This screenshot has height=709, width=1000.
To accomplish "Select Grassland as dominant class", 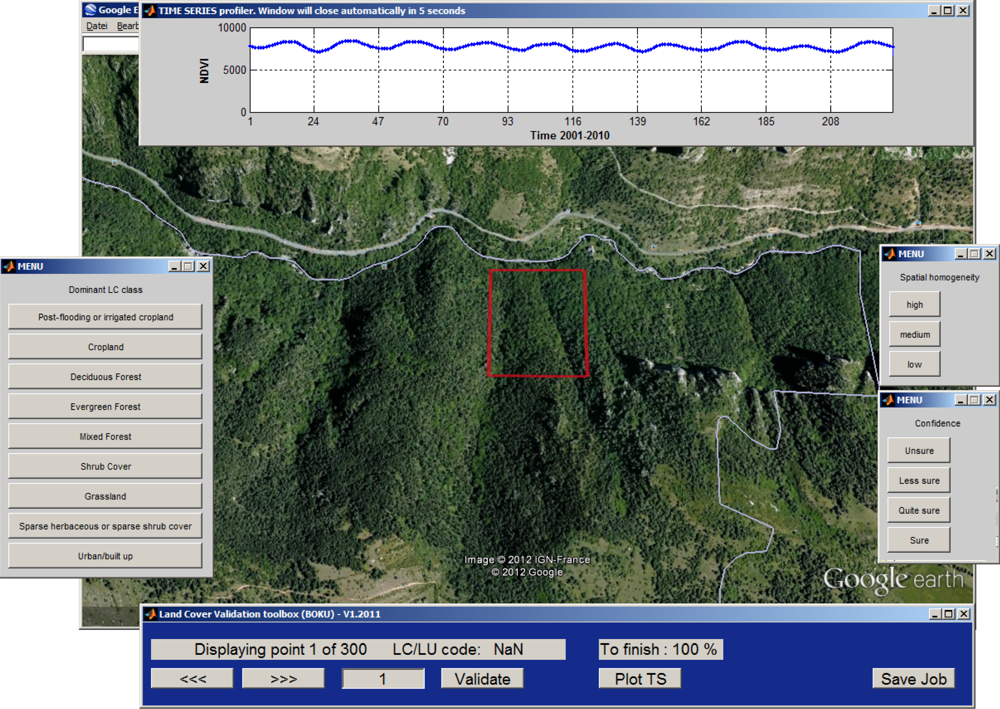I will click(105, 496).
